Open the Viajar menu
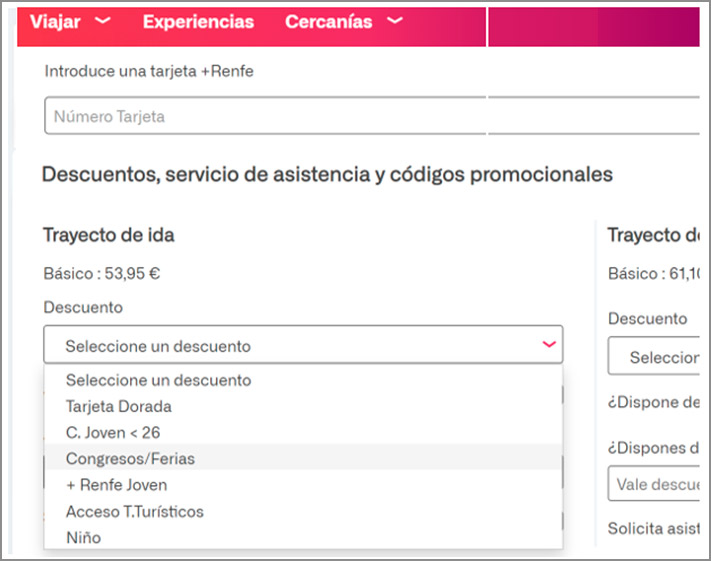The width and height of the screenshot is (711, 561). pos(55,21)
